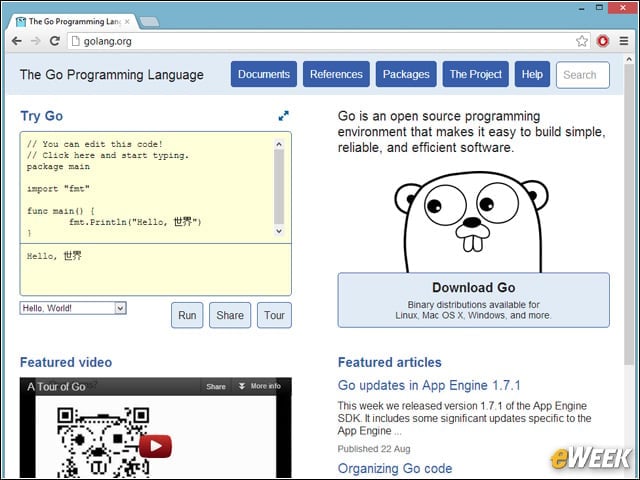
Task: Minimize the Chrome window
Action: point(582,8)
